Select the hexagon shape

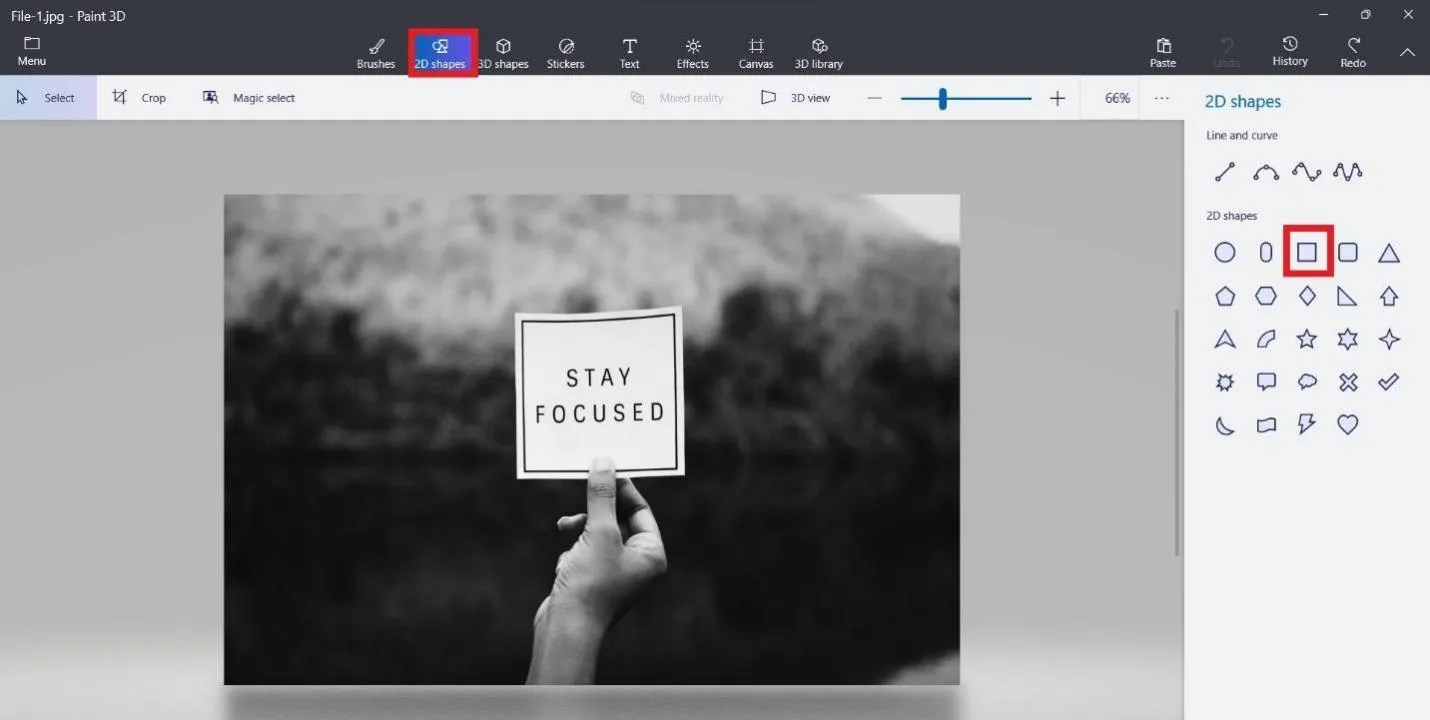click(1265, 296)
